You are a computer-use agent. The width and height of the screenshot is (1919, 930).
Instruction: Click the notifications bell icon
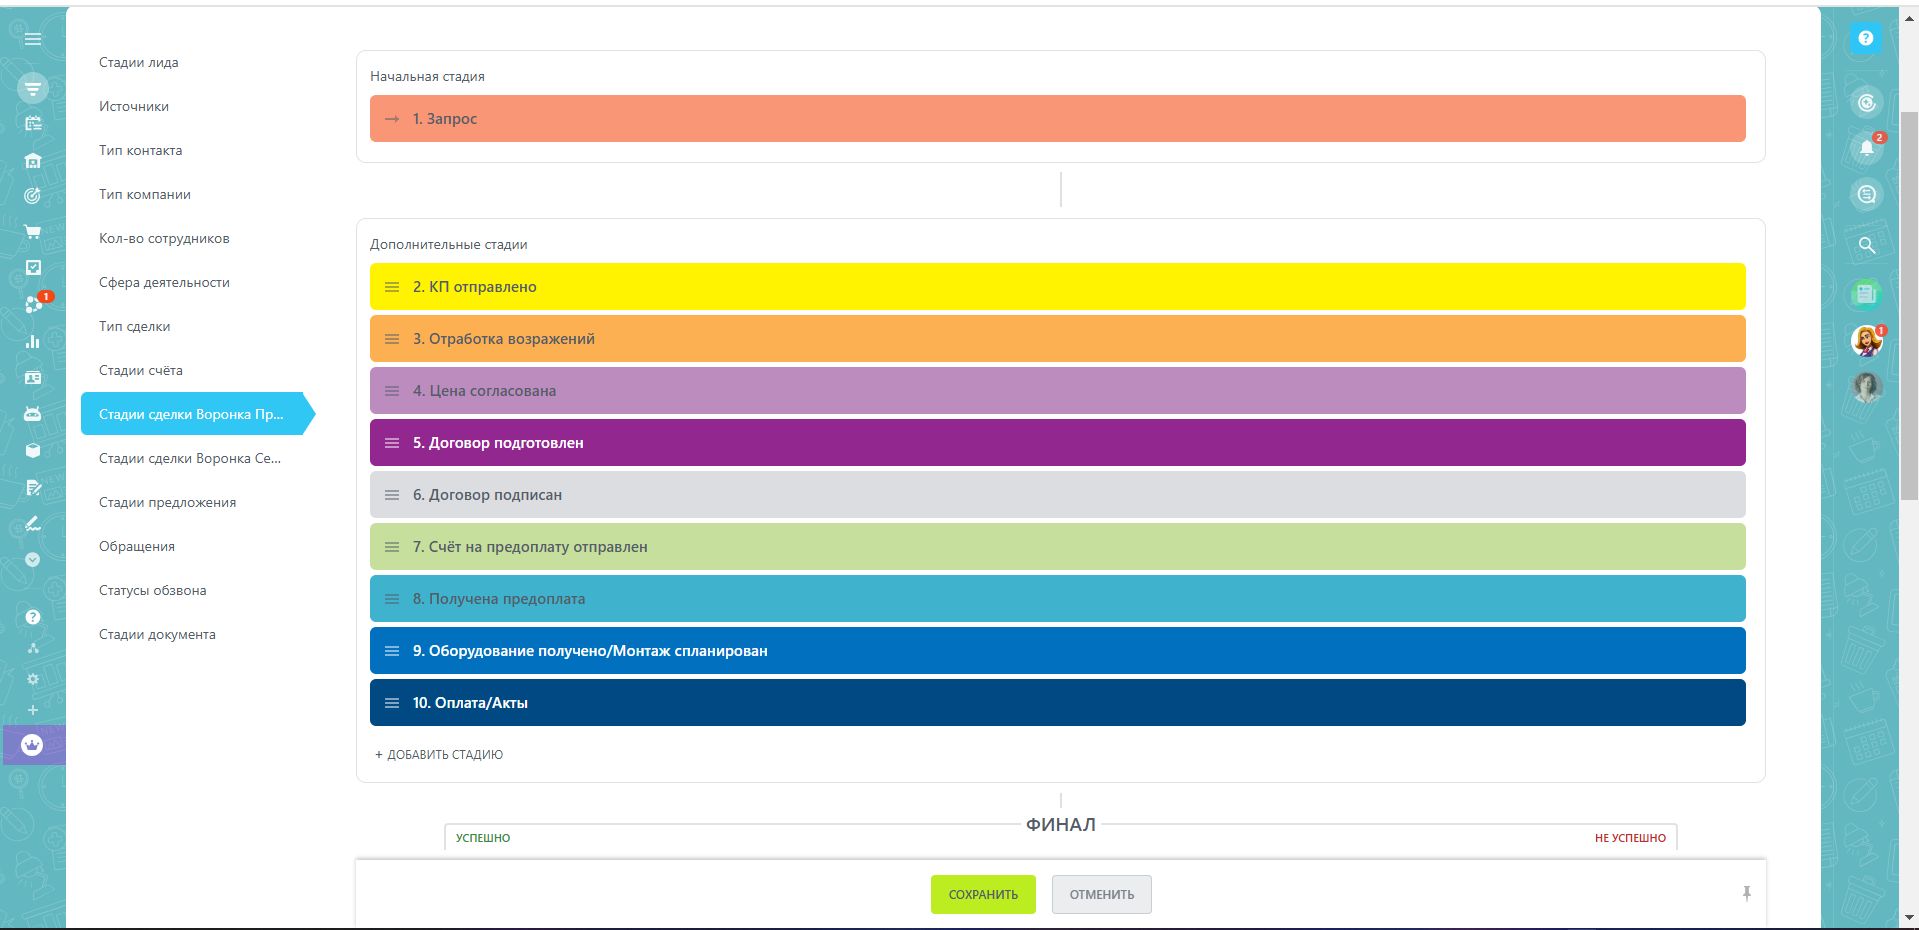pos(1866,149)
